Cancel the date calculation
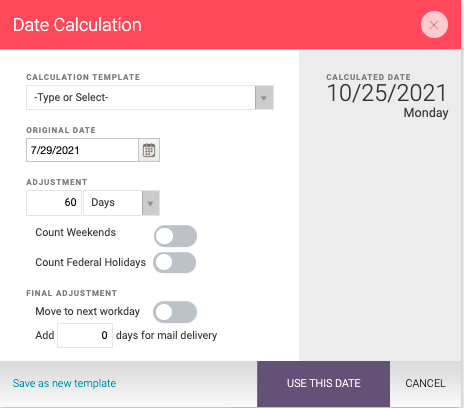This screenshot has height=408, width=464. [x=425, y=383]
